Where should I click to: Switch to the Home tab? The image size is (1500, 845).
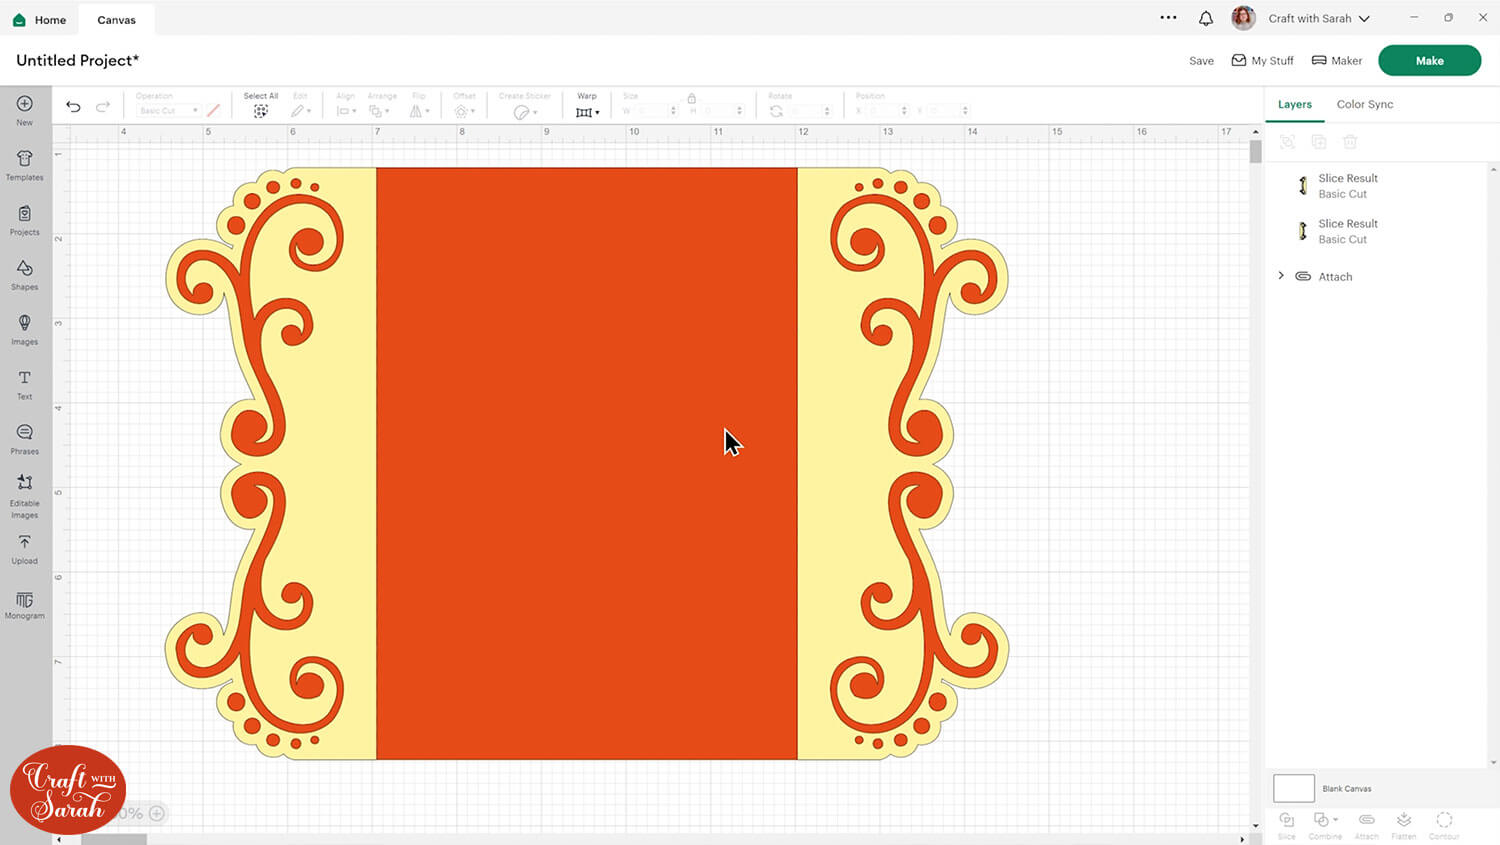[x=40, y=20]
